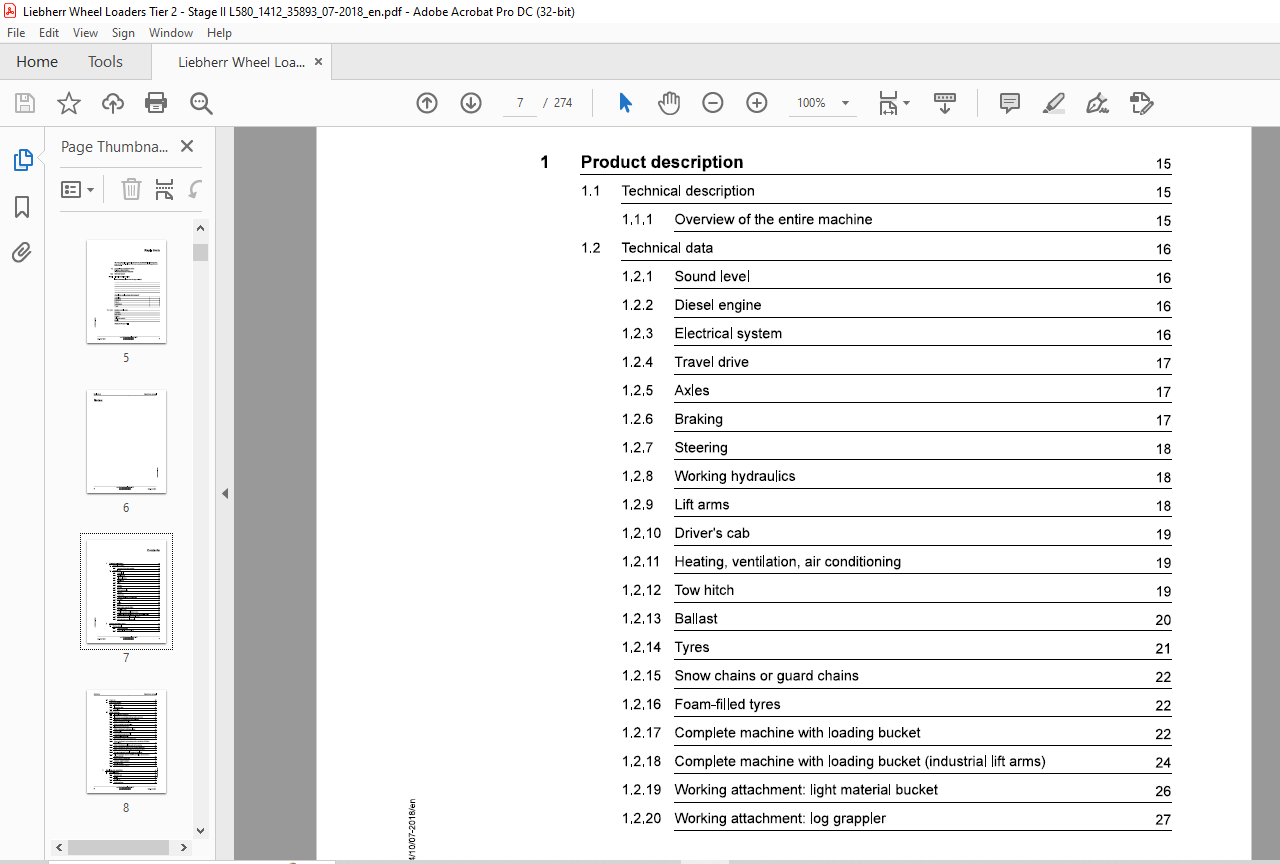Select the Highlight text pen tool

pyautogui.click(x=1053, y=103)
